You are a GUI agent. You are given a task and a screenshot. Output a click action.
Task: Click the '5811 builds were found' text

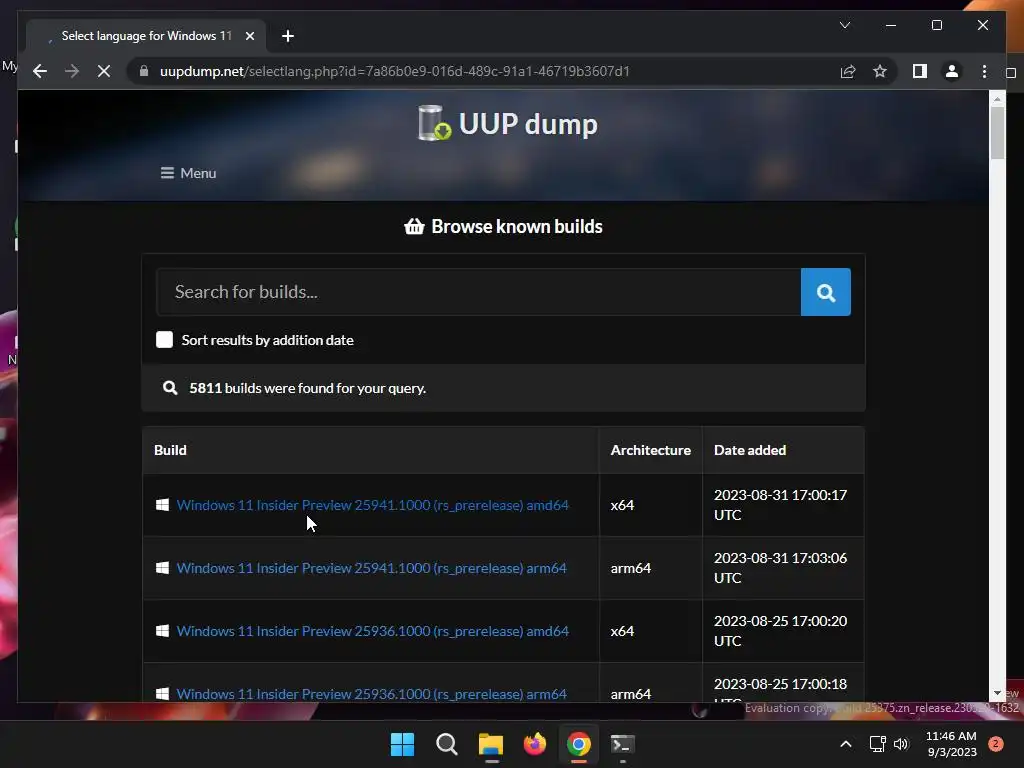coord(308,388)
